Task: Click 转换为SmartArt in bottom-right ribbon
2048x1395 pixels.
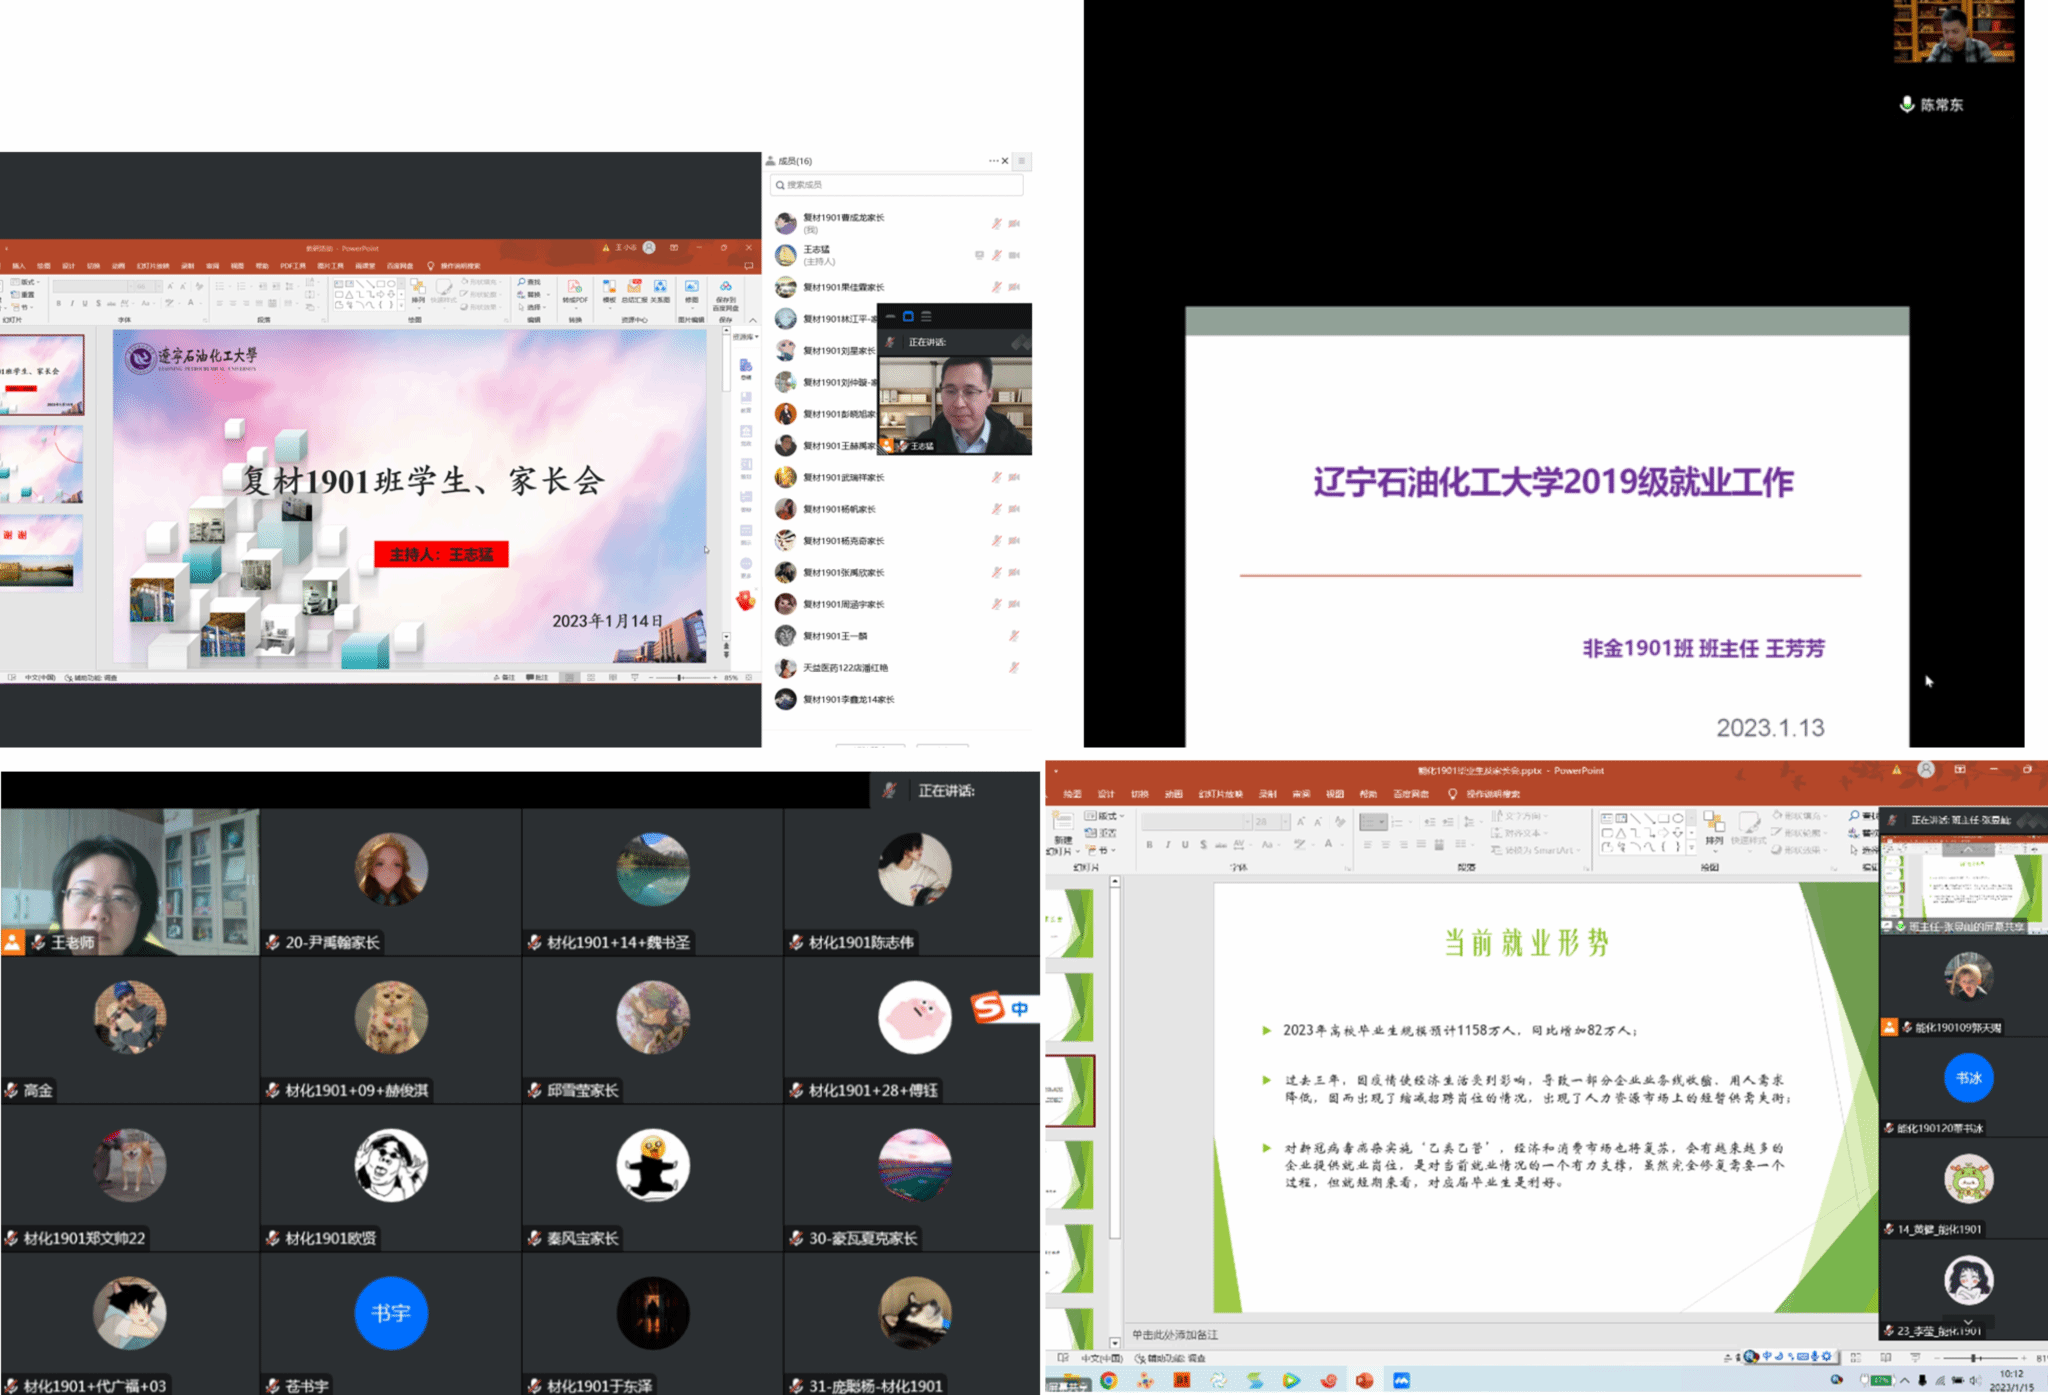Action: 1536,850
